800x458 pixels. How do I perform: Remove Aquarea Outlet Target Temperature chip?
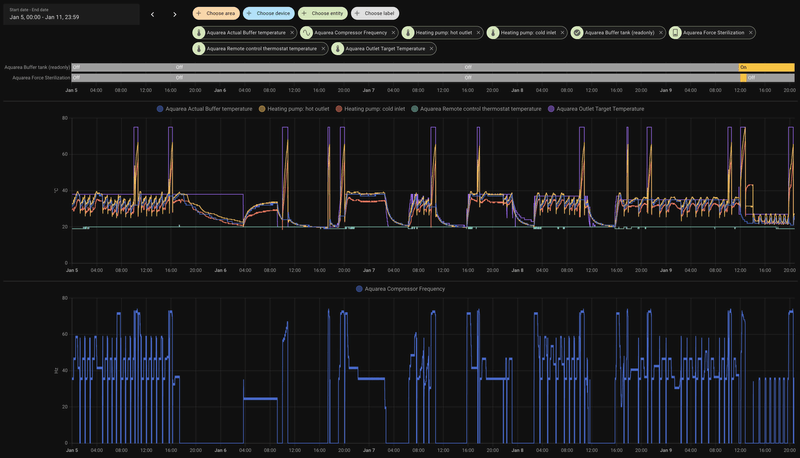(431, 49)
